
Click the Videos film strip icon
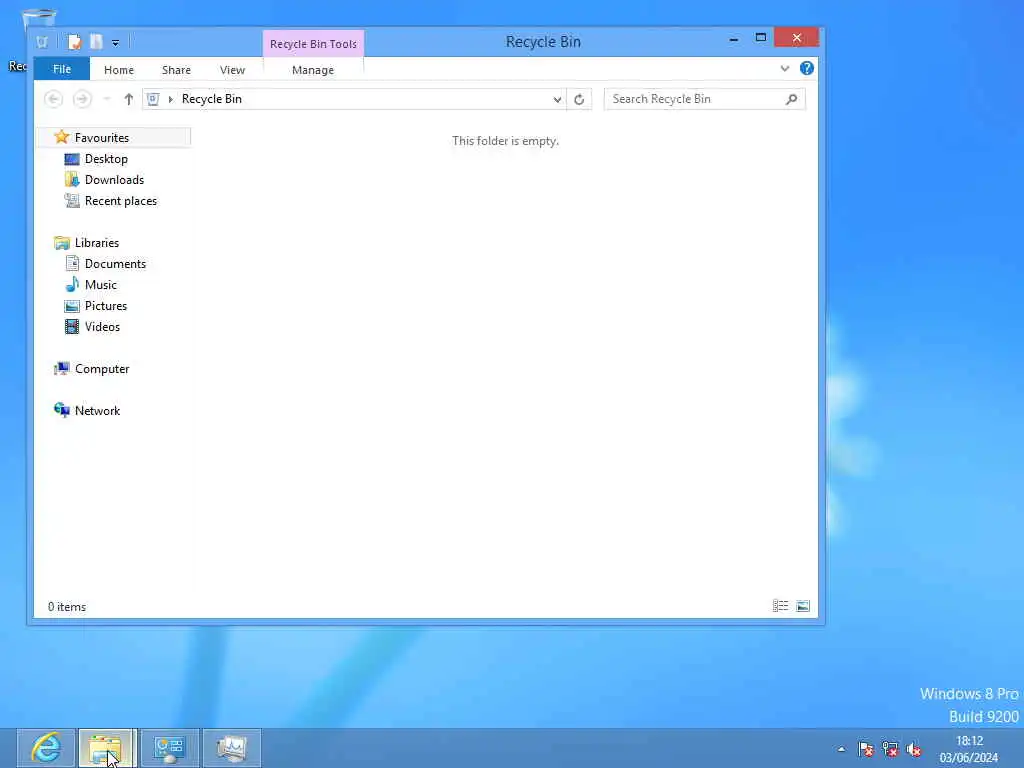(x=72, y=327)
